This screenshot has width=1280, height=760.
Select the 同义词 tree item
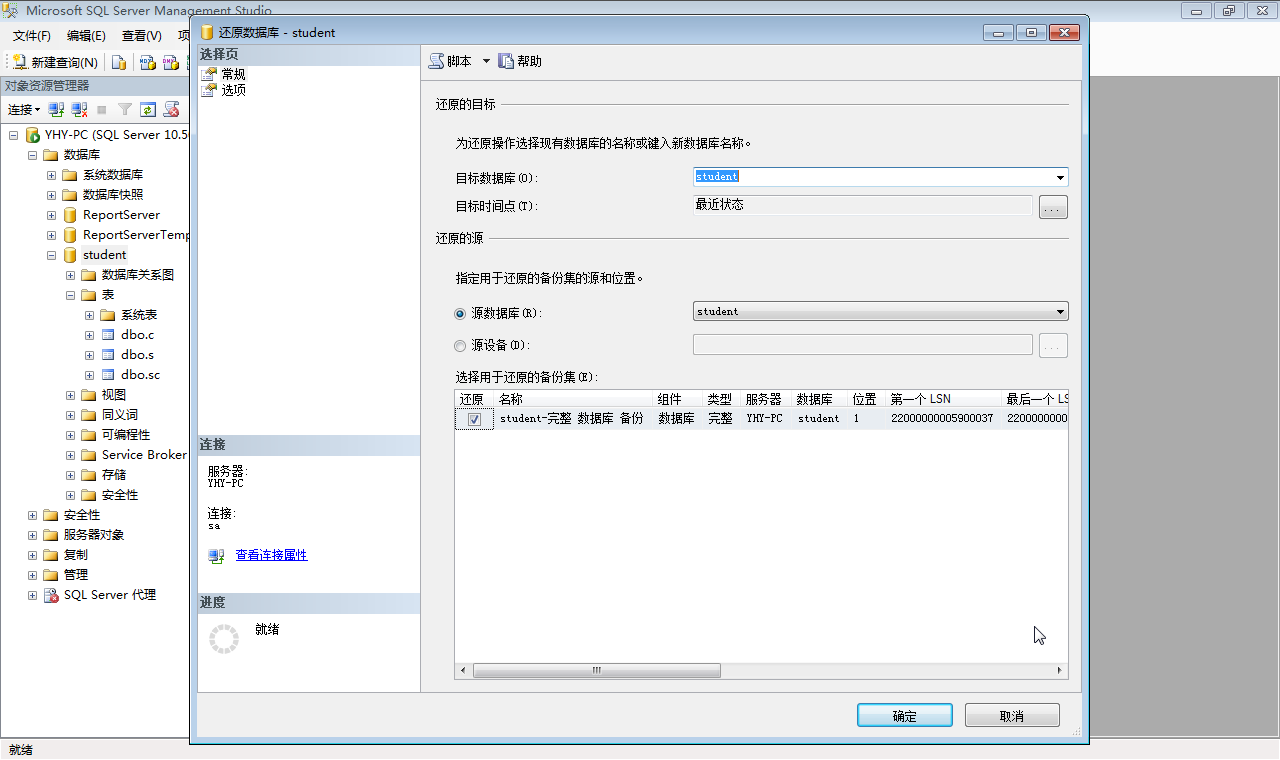[x=120, y=415]
